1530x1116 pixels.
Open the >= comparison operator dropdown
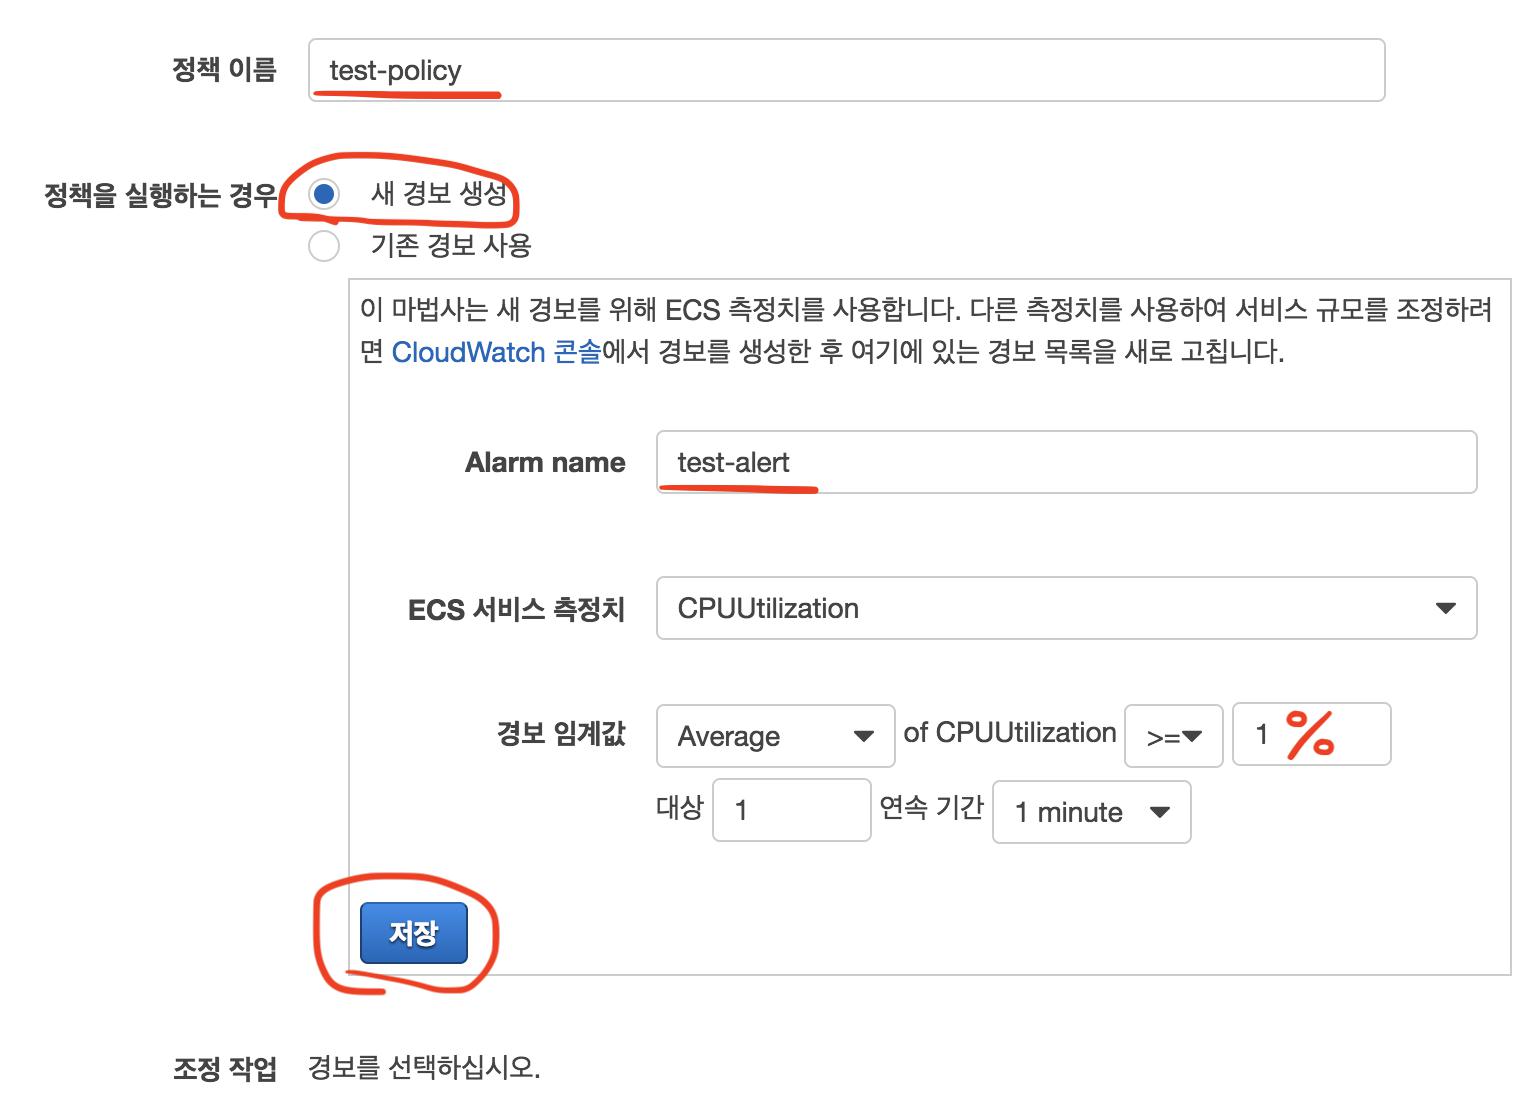click(x=1173, y=736)
